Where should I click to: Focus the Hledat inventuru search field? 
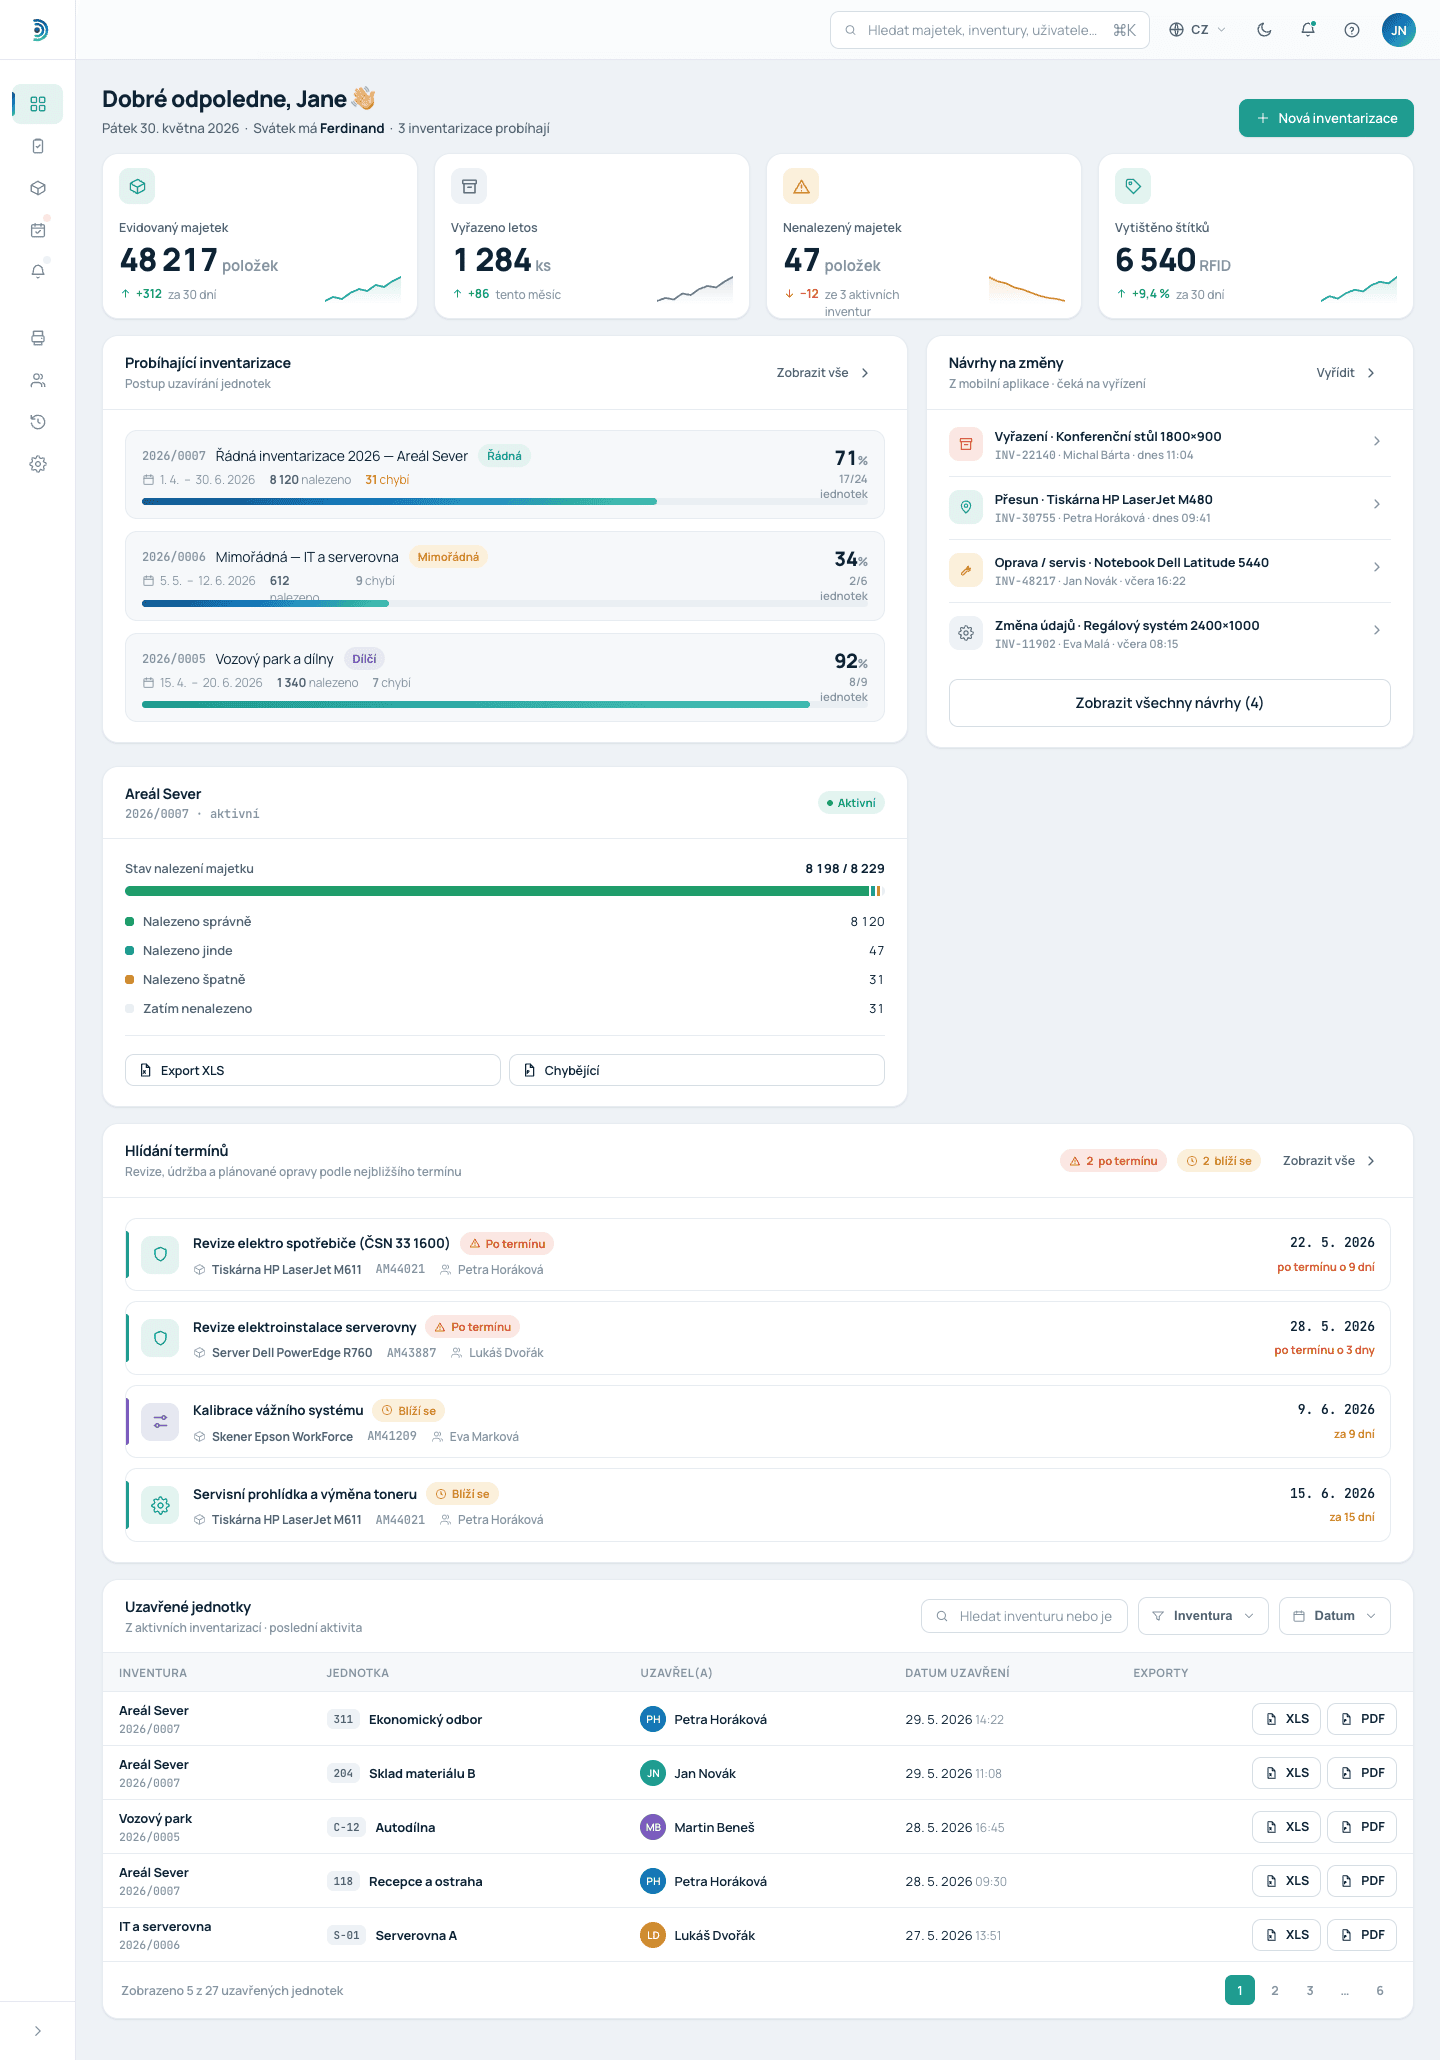[x=1024, y=1616]
